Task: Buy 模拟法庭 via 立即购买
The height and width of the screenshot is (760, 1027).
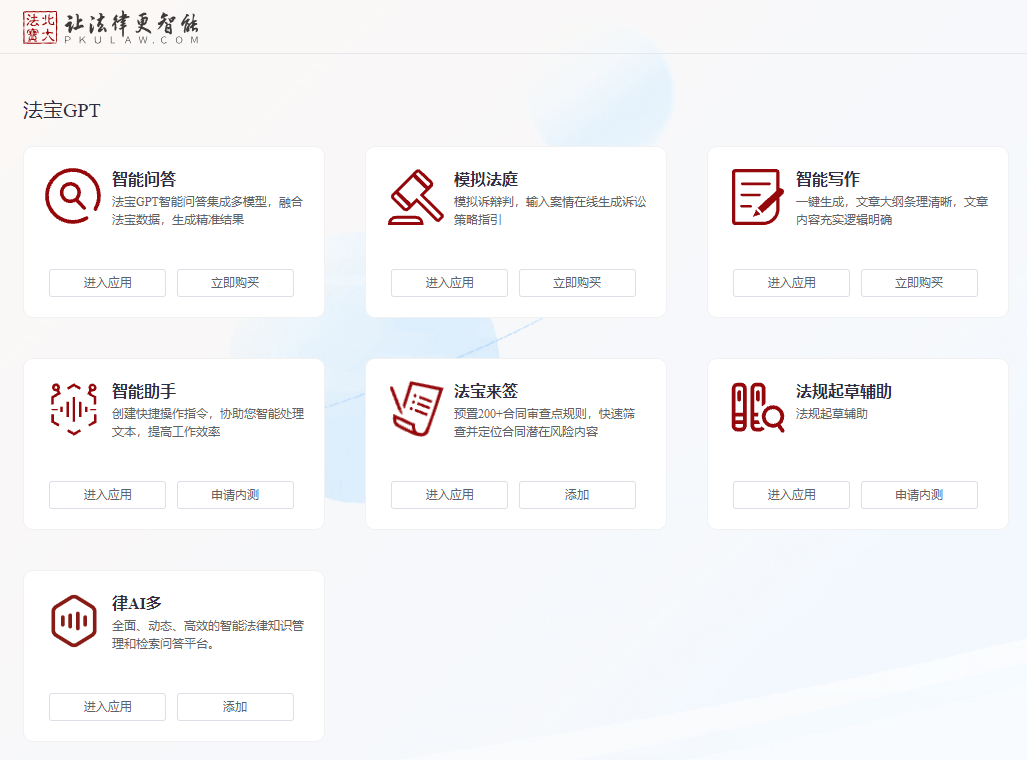Action: pyautogui.click(x=577, y=283)
